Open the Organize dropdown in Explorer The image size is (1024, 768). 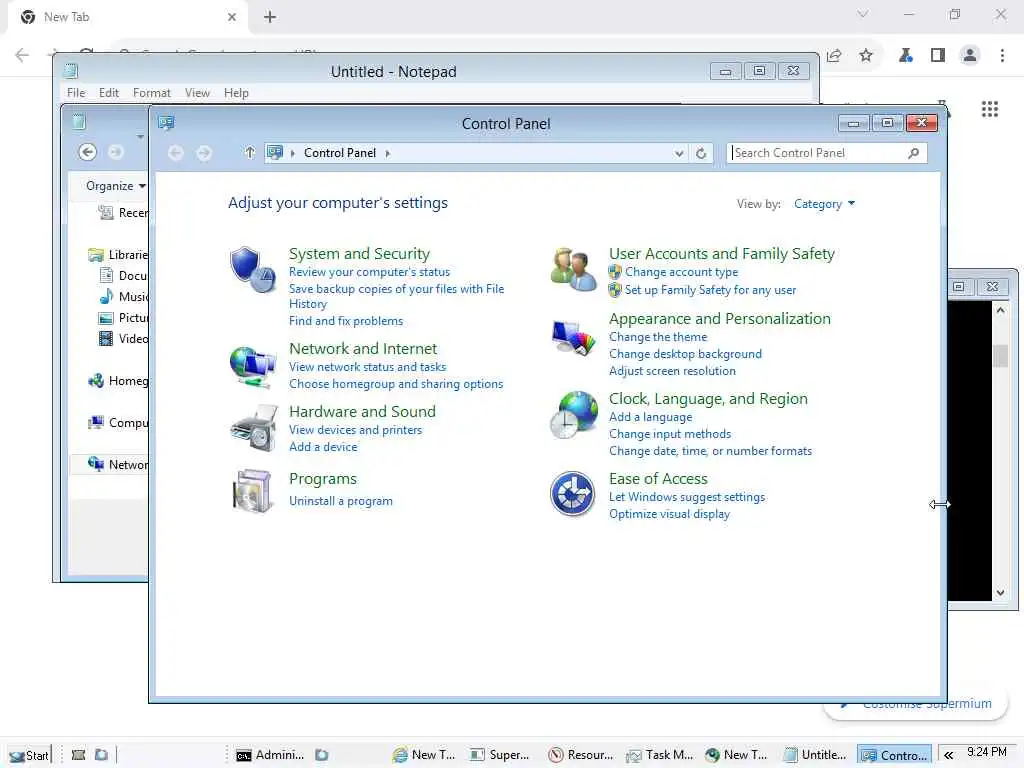[x=116, y=186]
